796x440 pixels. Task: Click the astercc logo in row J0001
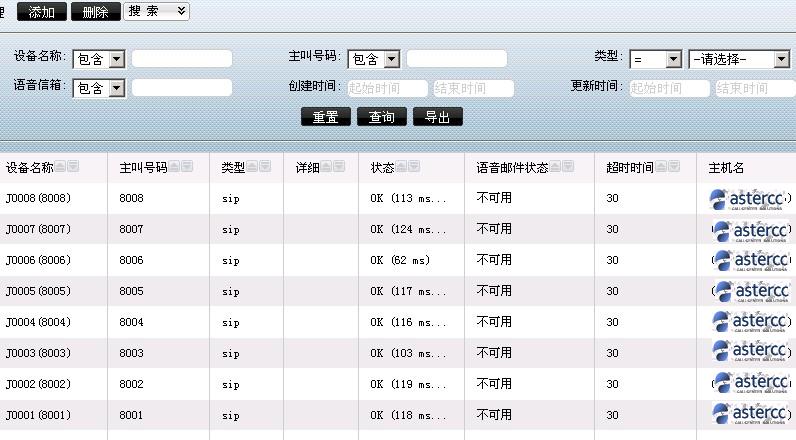[751, 414]
